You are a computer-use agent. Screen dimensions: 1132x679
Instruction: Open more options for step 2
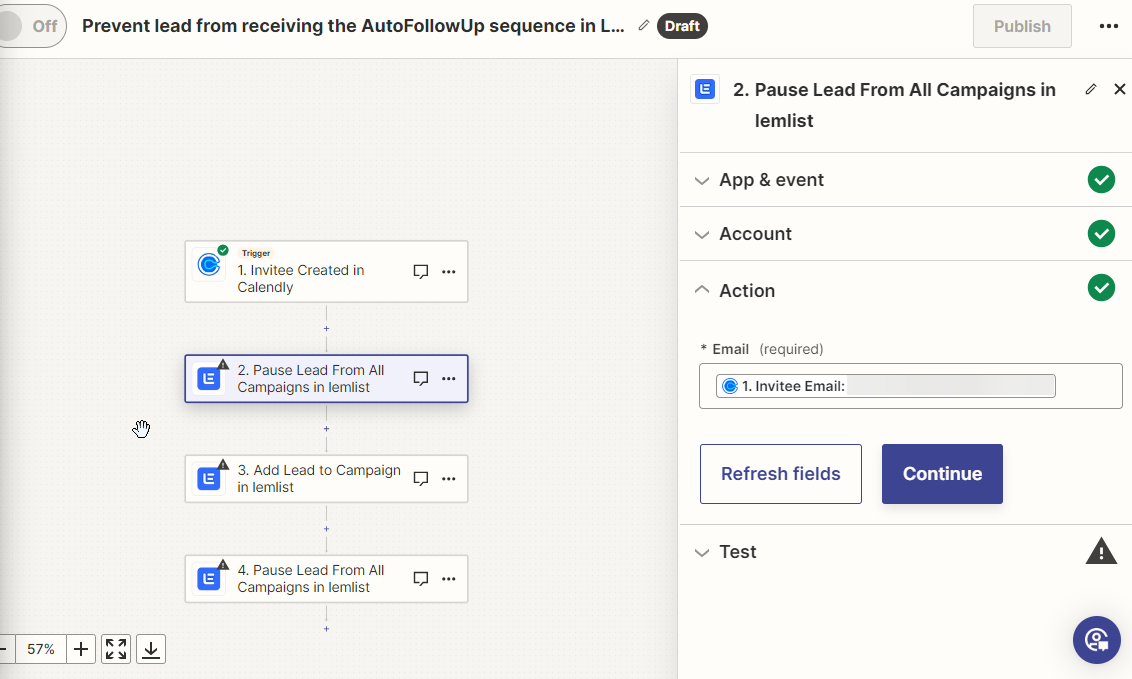(x=448, y=379)
